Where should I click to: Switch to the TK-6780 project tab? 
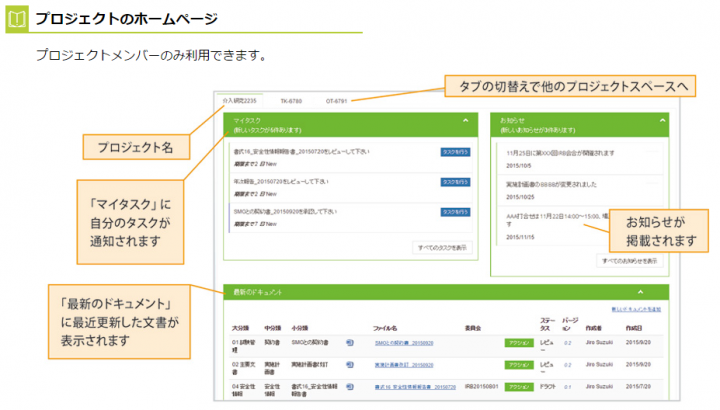tap(291, 101)
